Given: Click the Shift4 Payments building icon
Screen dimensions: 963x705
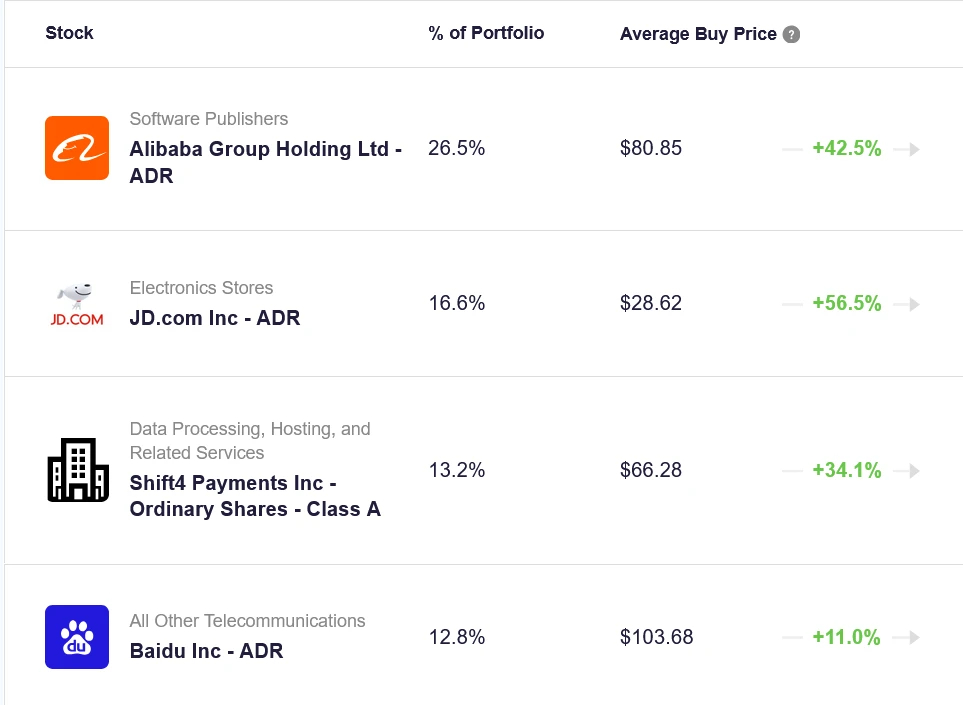Looking at the screenshot, I should [x=77, y=470].
